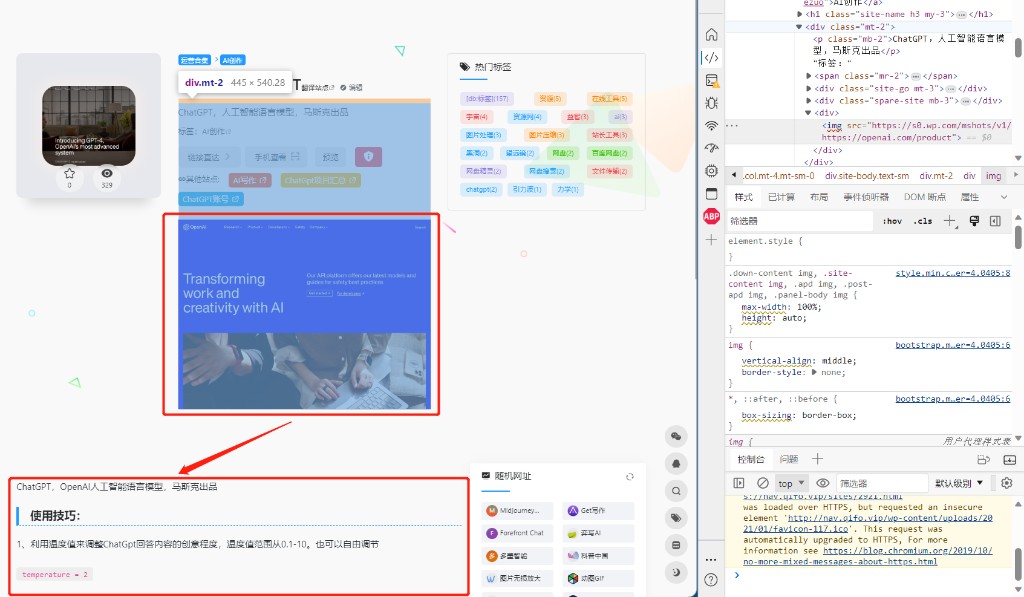Click the div.site-body.text-sm breadcrumb
The image size is (1024, 597).
pyautogui.click(x=867, y=176)
